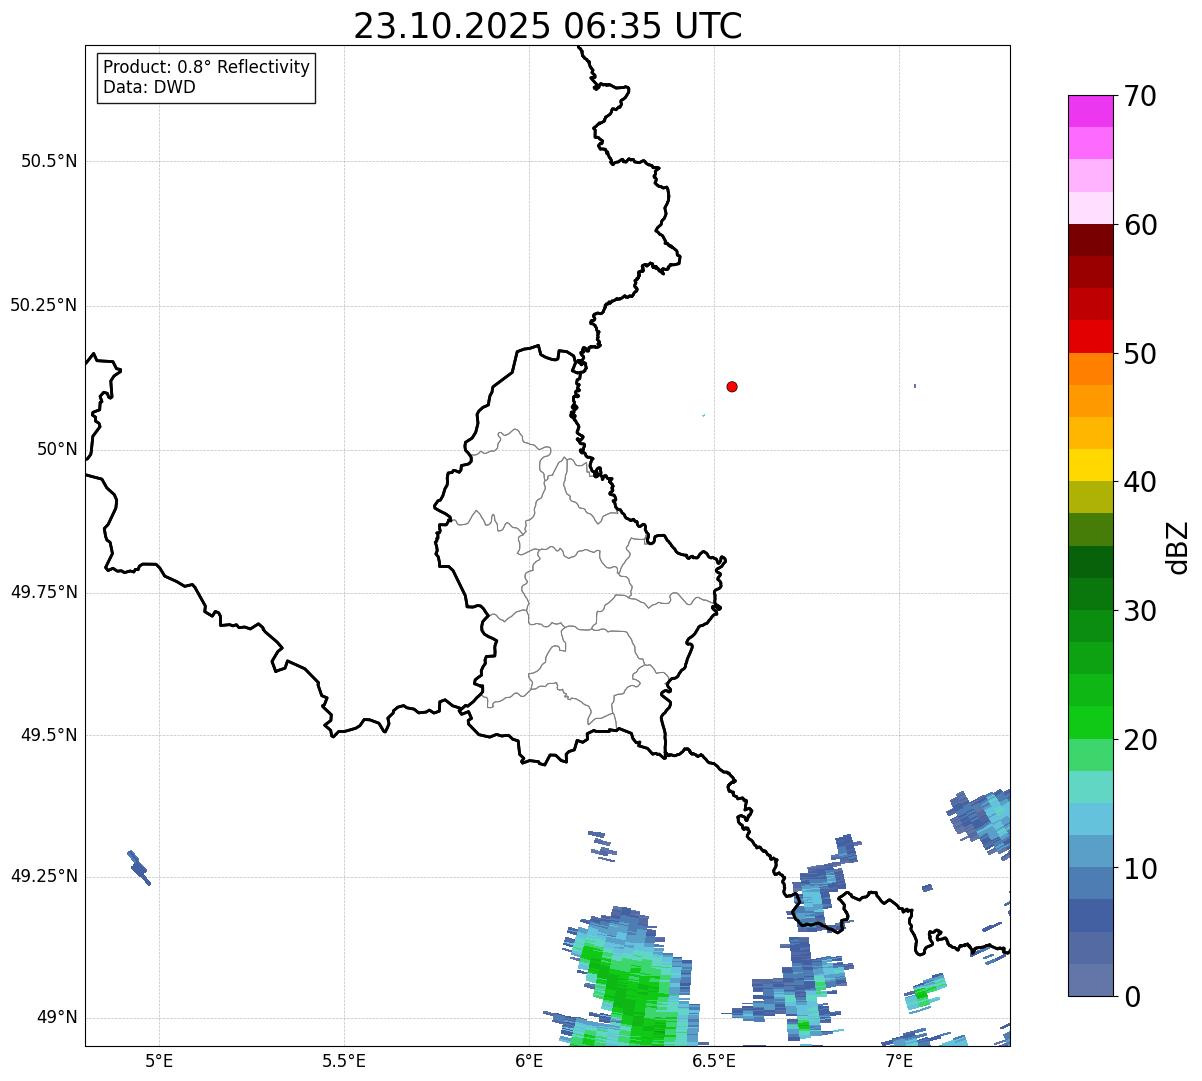
Task: Click the "dBZ" colorbar label
Action: 1178,547
